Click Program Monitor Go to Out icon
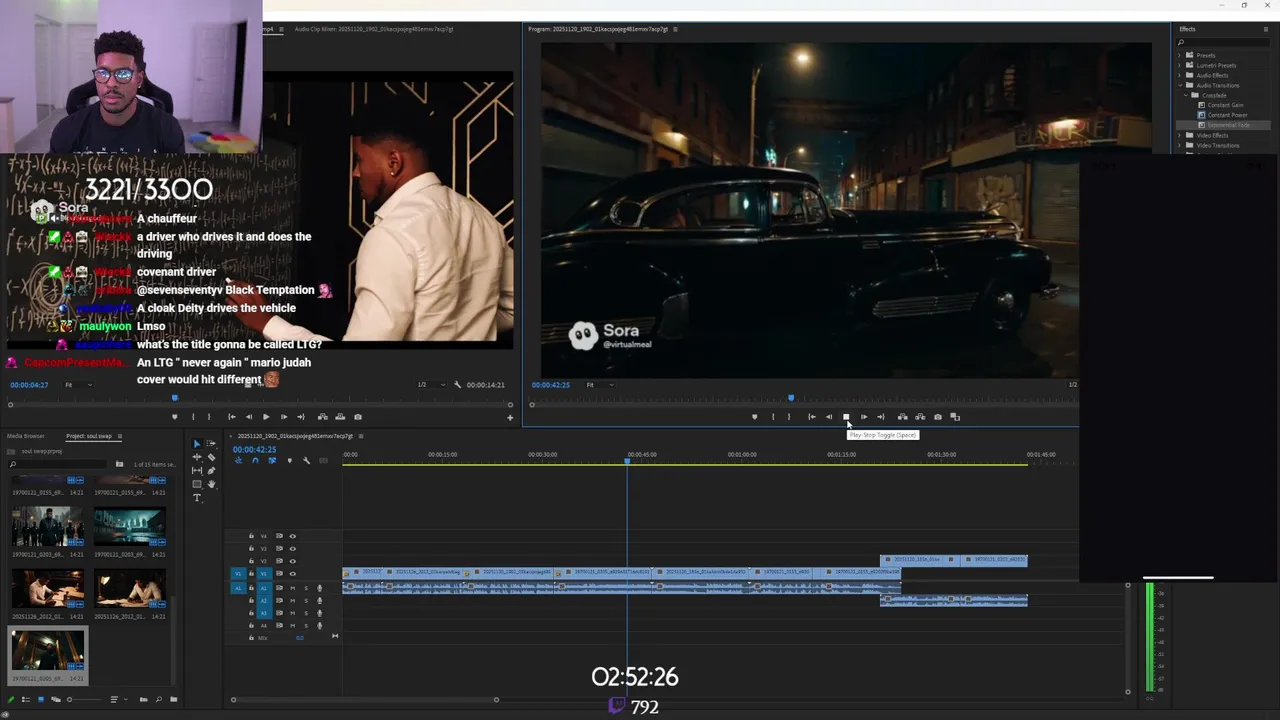Screen dimensions: 1280x720 click(881, 417)
